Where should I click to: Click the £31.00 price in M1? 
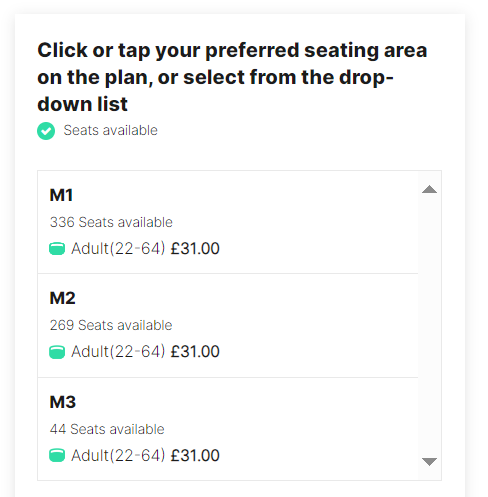point(195,249)
